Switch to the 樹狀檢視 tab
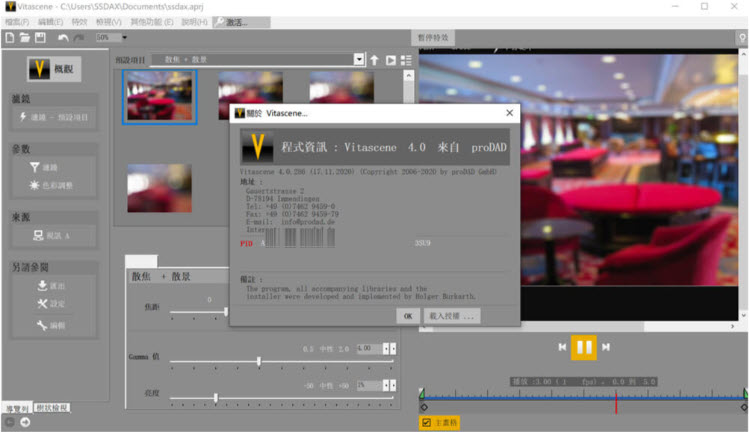749x432 pixels. click(x=51, y=407)
